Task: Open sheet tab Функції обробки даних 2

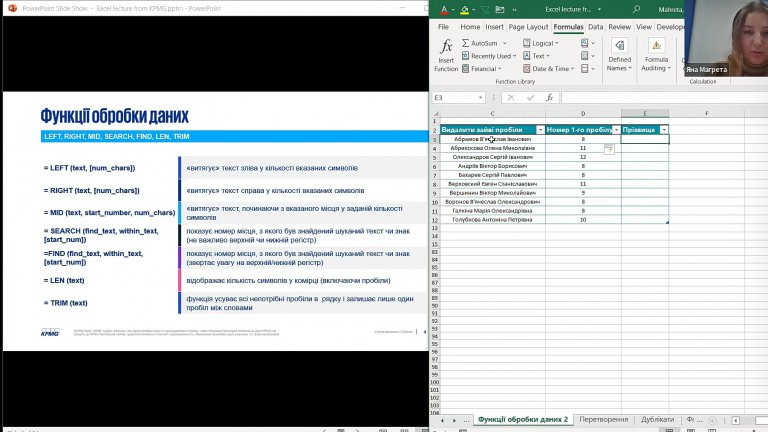Action: click(x=523, y=419)
